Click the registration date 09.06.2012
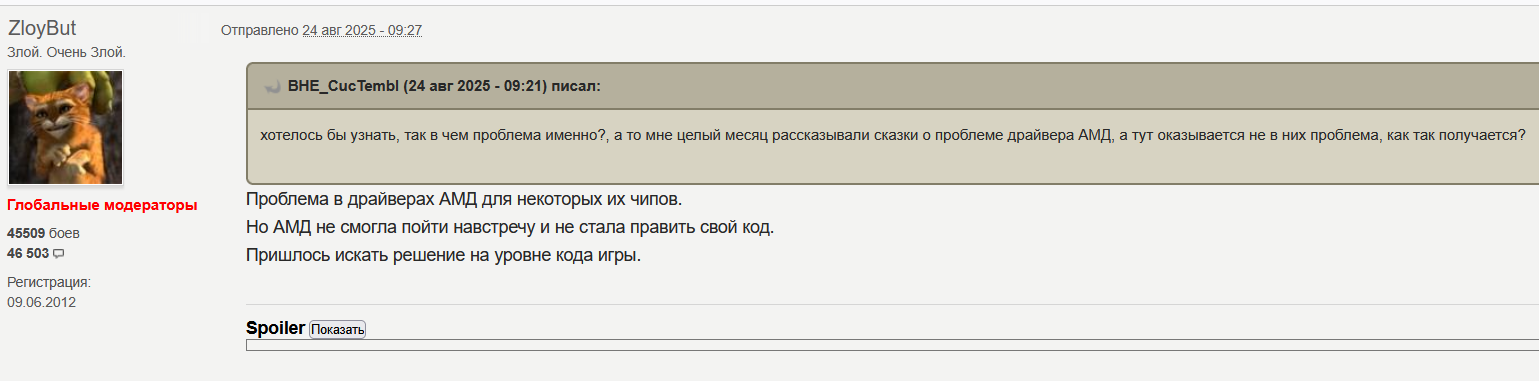Screen dimensions: 1539x381 tap(42, 302)
